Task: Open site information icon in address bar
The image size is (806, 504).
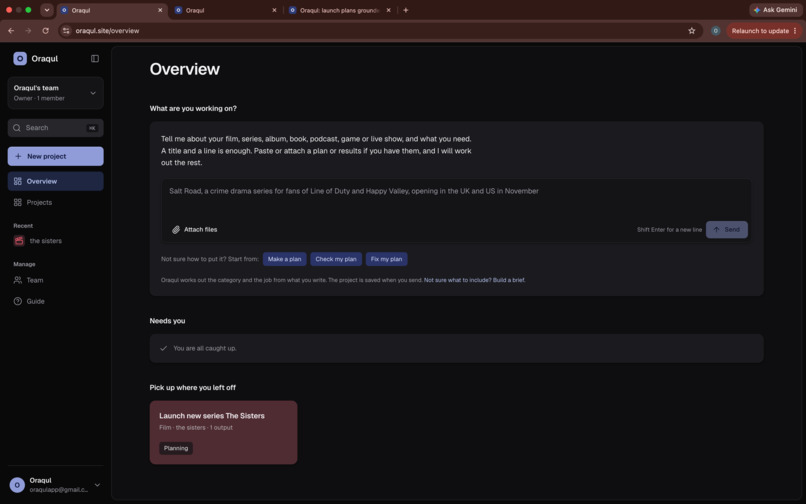Action: 66,31
